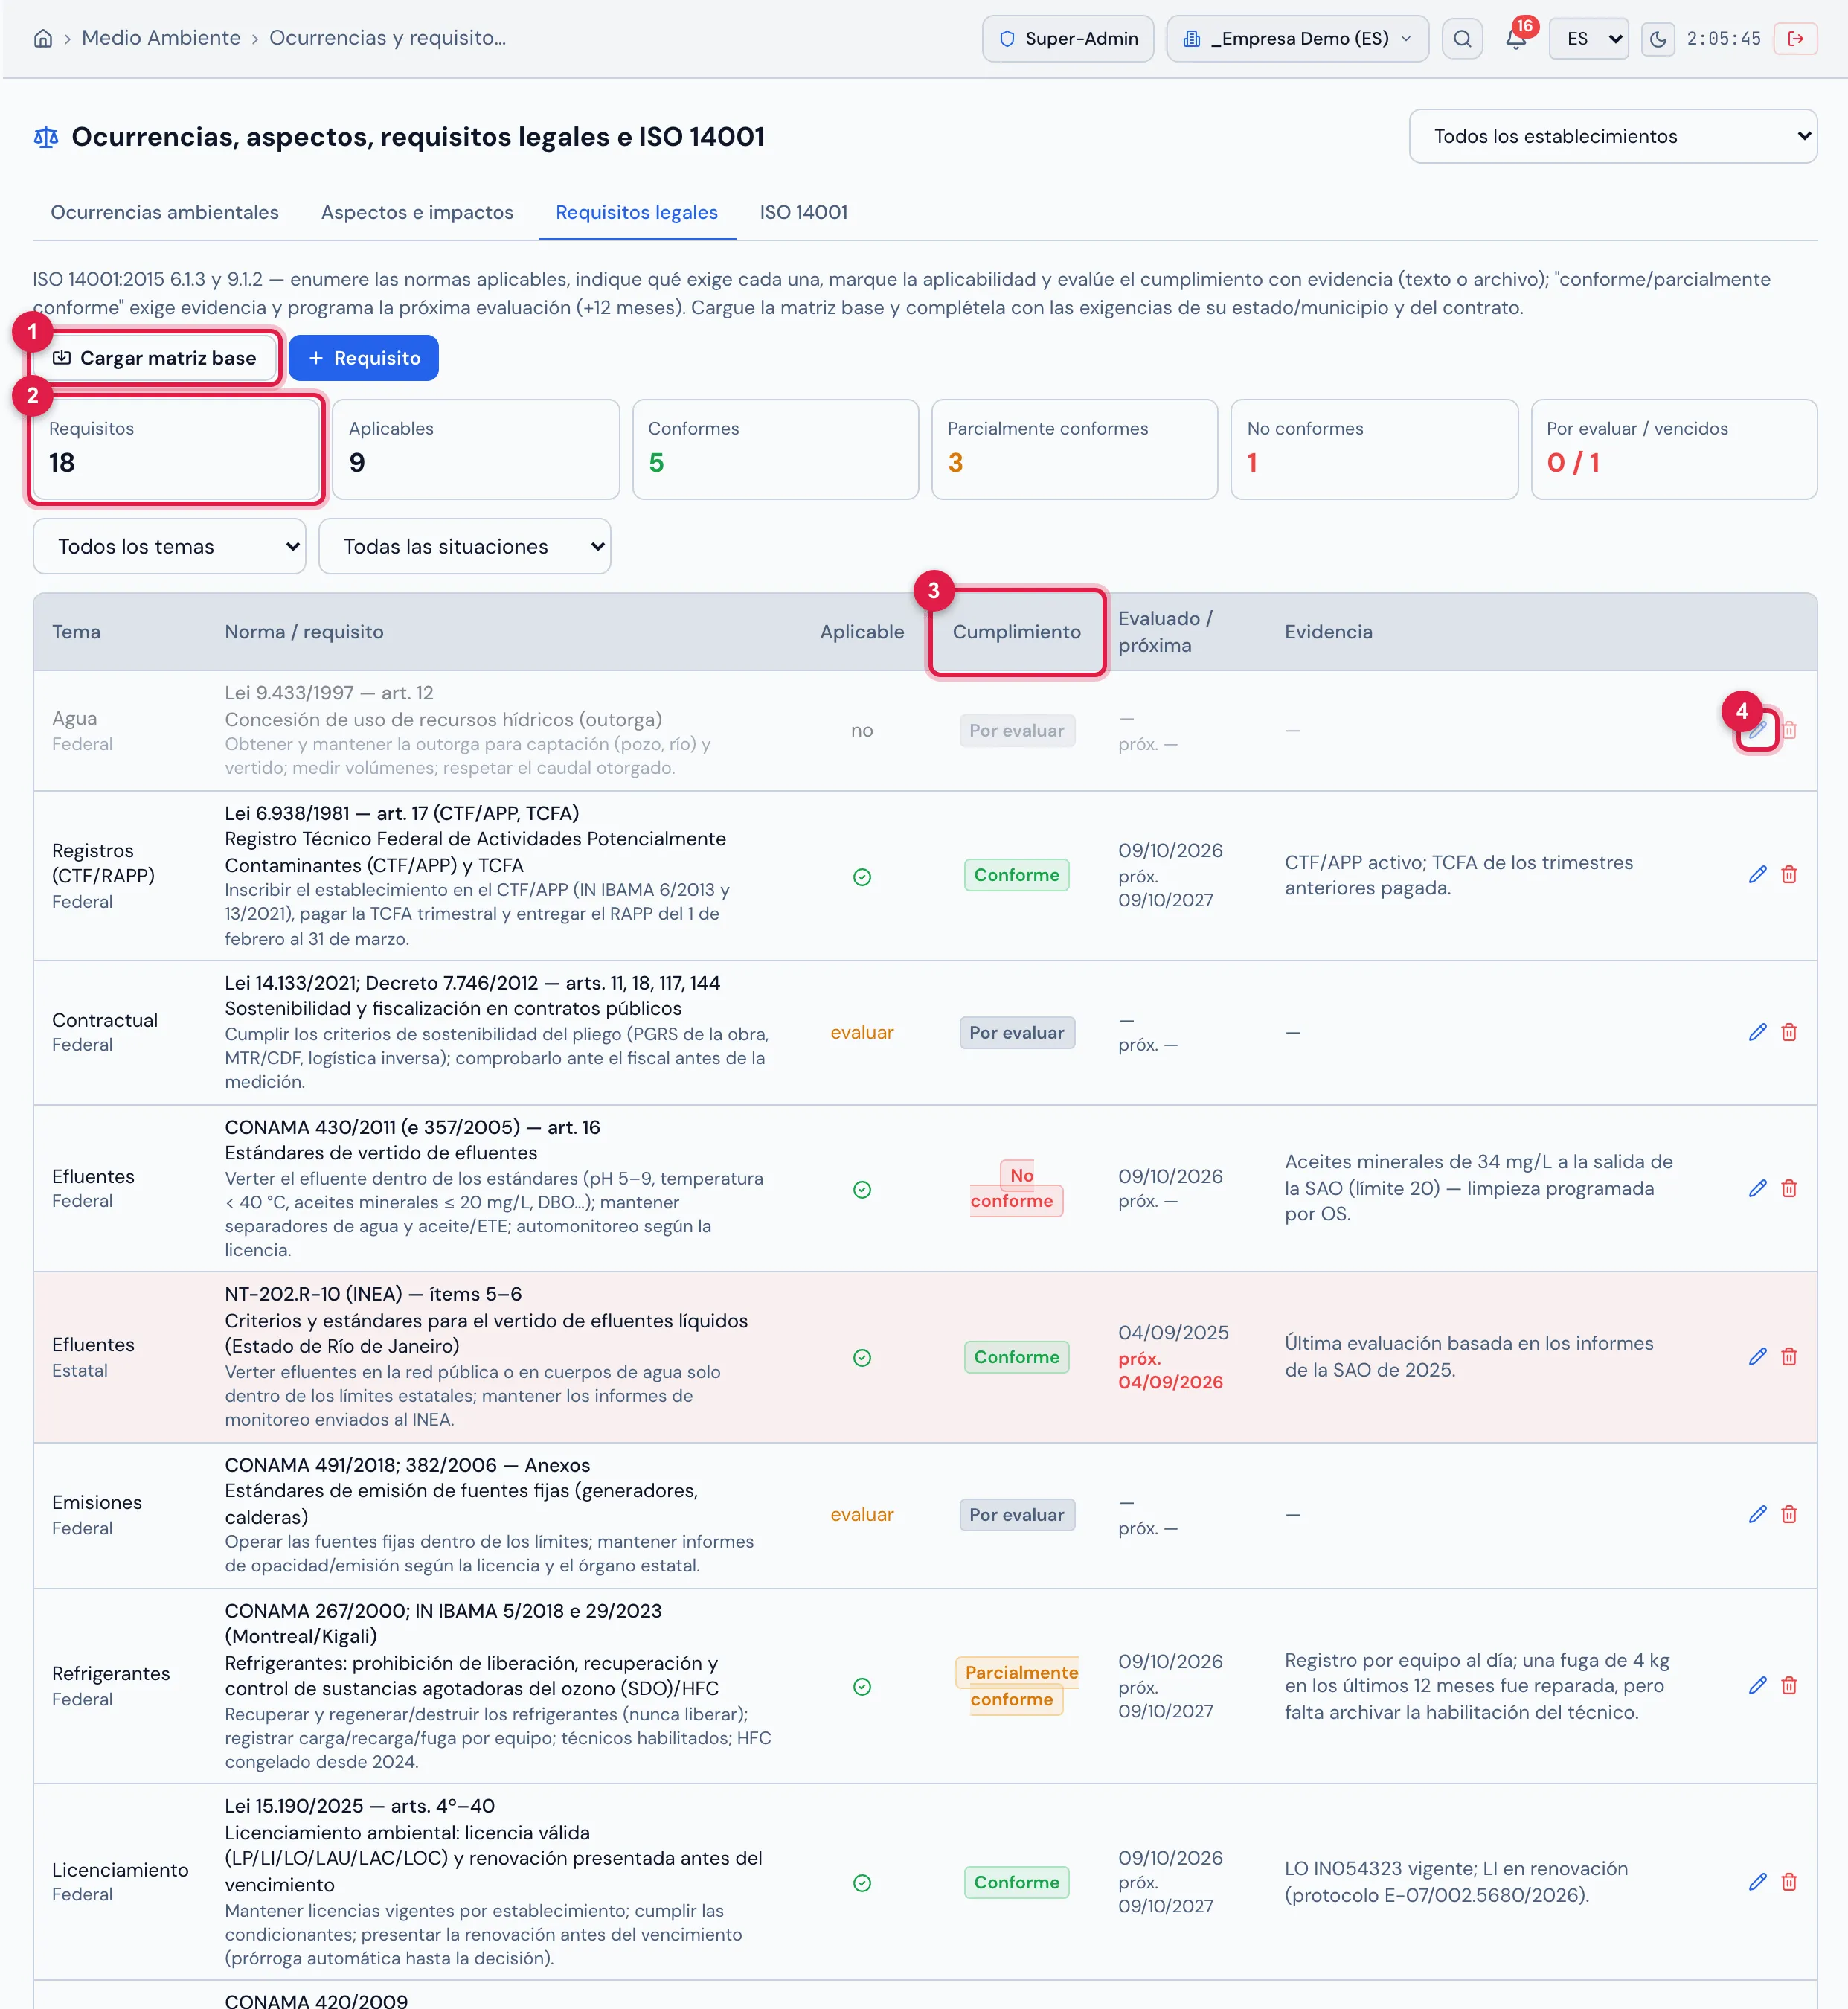
Task: Delete the Contractual Lei 14.133/2021 row
Action: coord(1789,1032)
